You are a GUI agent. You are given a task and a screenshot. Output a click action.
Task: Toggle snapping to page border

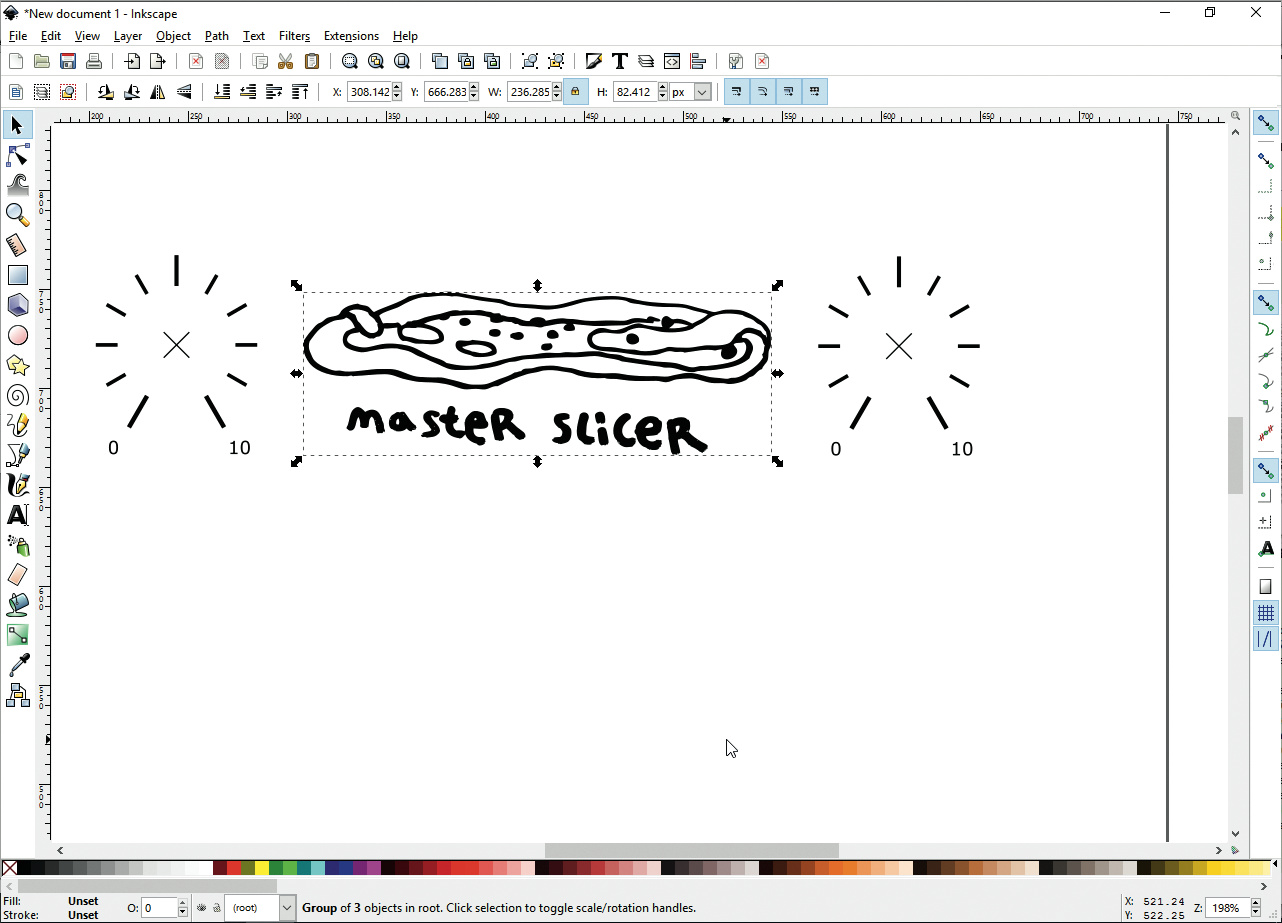point(1266,587)
